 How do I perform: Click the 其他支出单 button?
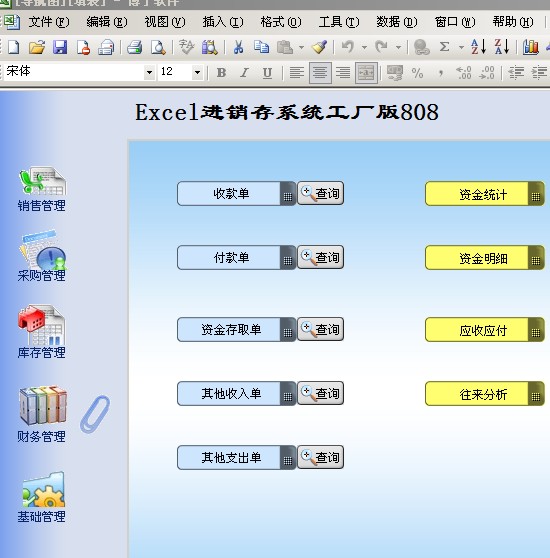(x=236, y=457)
